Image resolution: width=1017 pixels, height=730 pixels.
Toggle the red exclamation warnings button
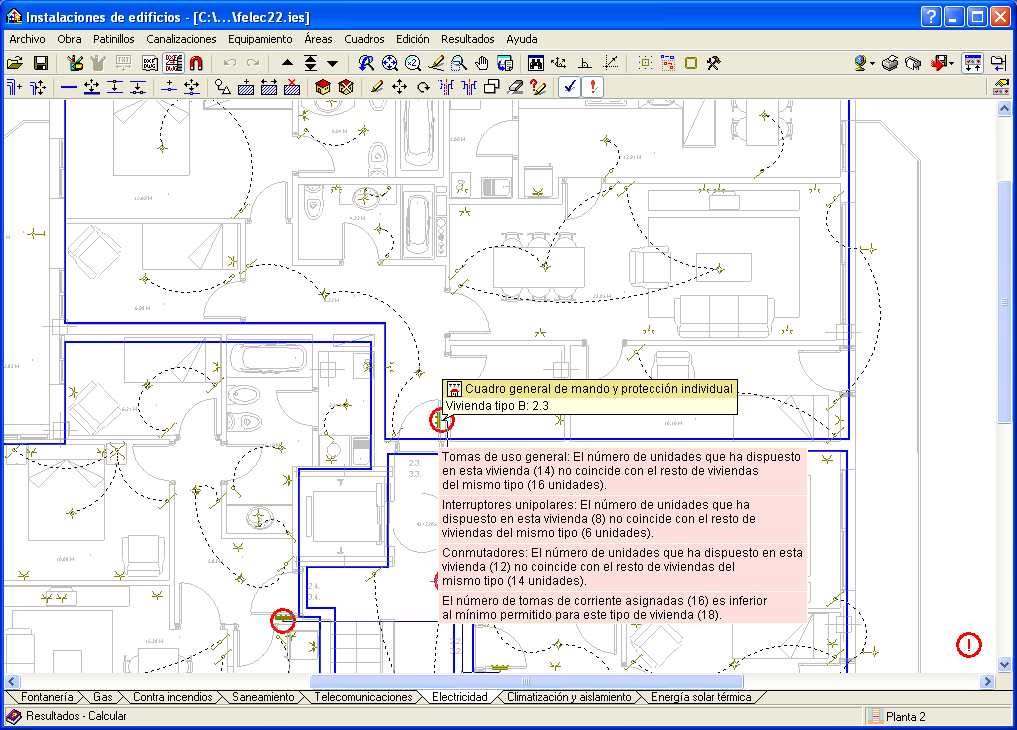click(593, 87)
